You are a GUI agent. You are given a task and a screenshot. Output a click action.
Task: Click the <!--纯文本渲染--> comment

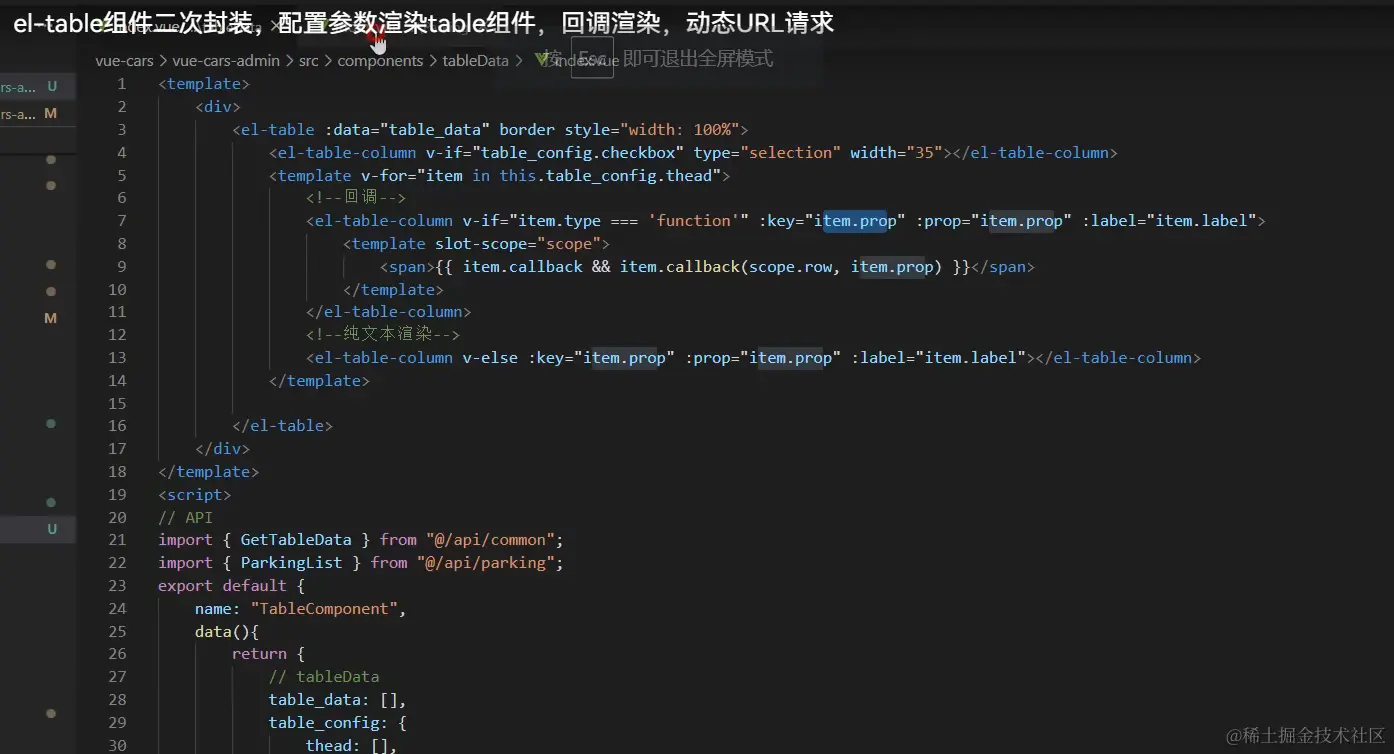(x=383, y=335)
